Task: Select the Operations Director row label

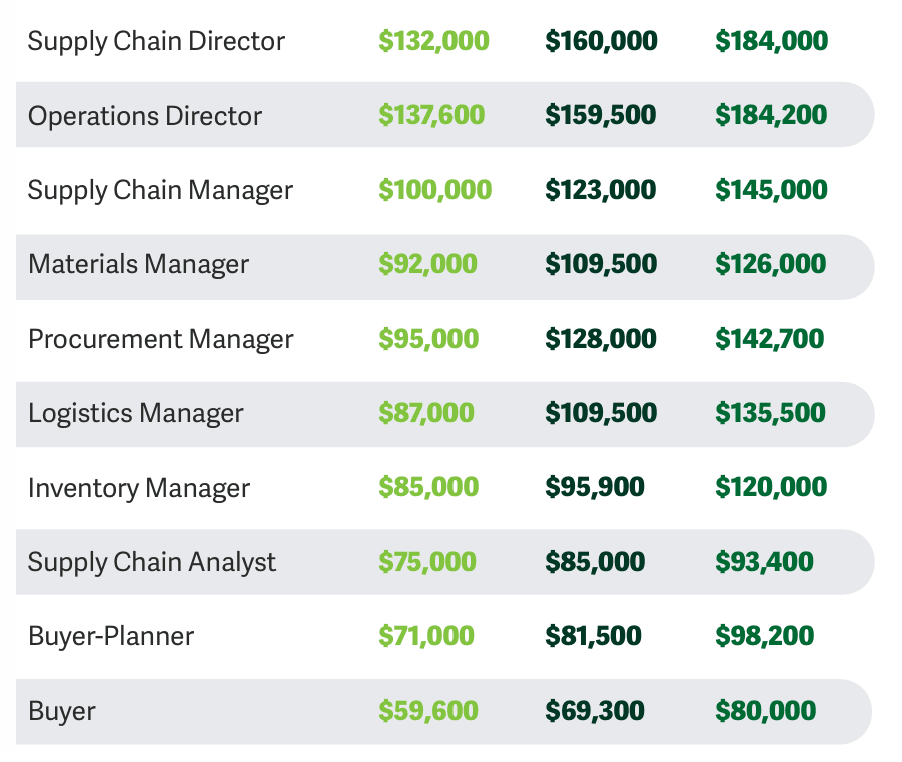Action: tap(145, 116)
